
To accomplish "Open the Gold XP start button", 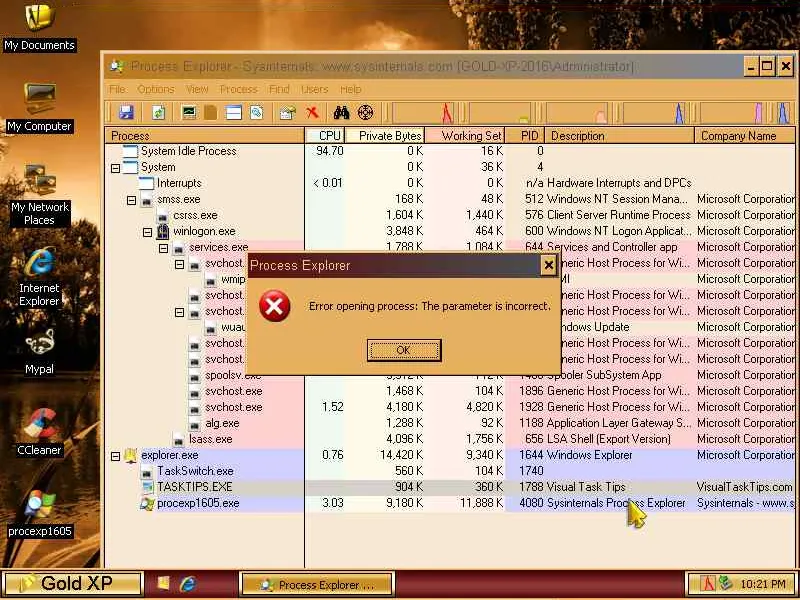I will [x=72, y=583].
